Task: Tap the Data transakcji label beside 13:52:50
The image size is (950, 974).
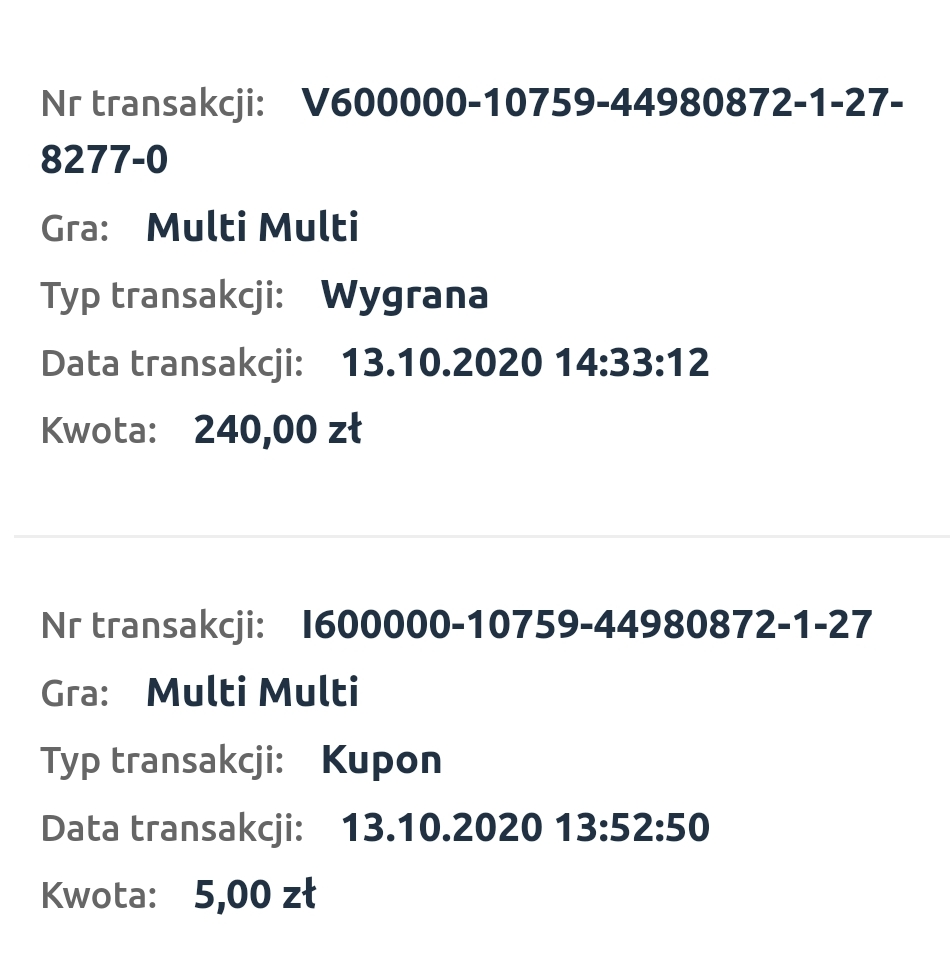Action: point(172,829)
